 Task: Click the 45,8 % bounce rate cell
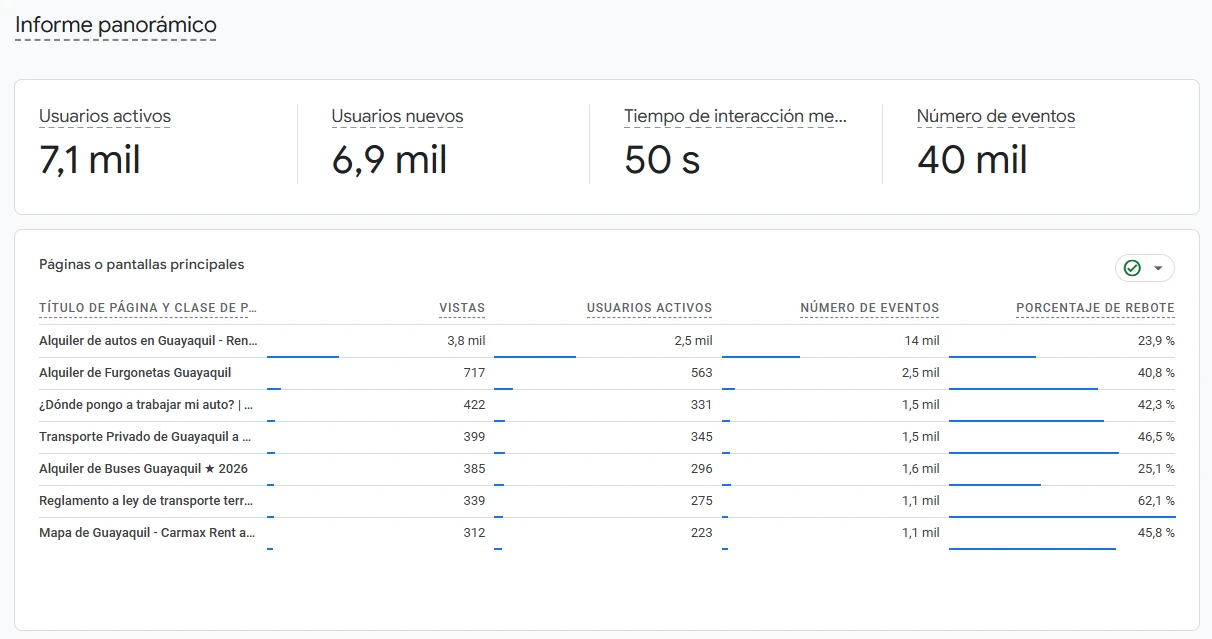click(x=1156, y=533)
